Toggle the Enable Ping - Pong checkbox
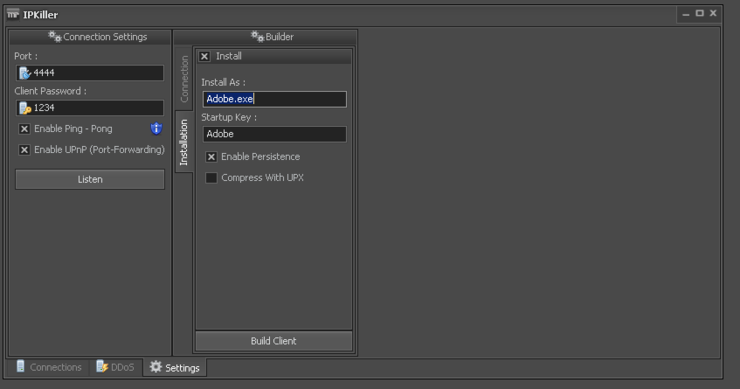Image resolution: width=740 pixels, height=389 pixels. click(x=24, y=128)
